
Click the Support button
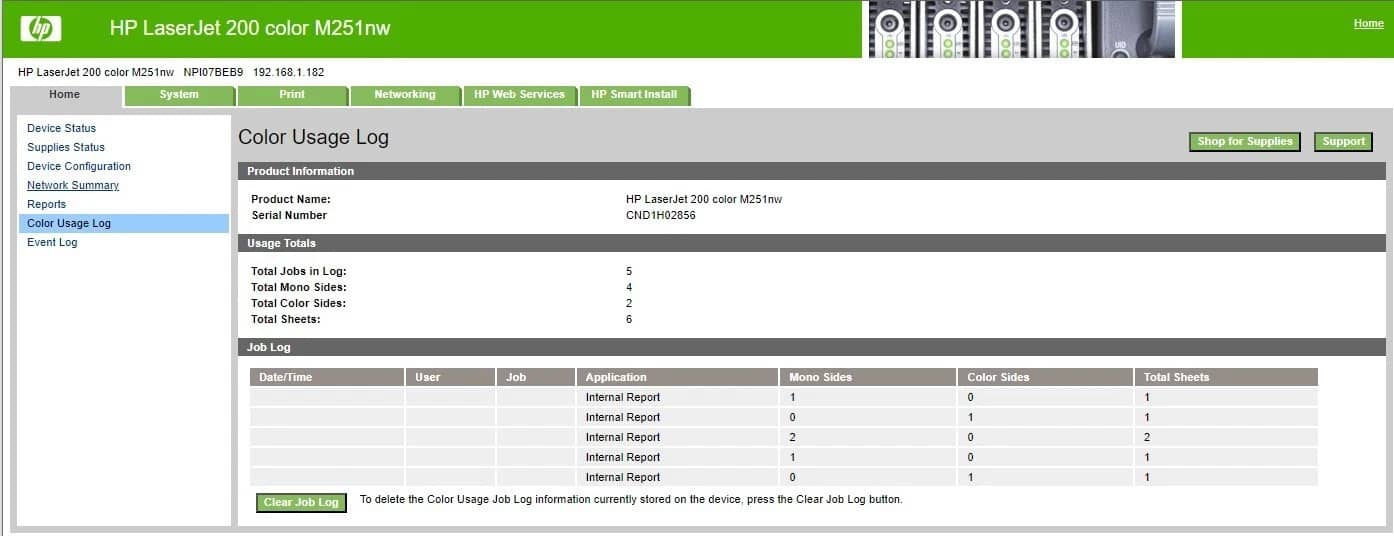click(1343, 142)
